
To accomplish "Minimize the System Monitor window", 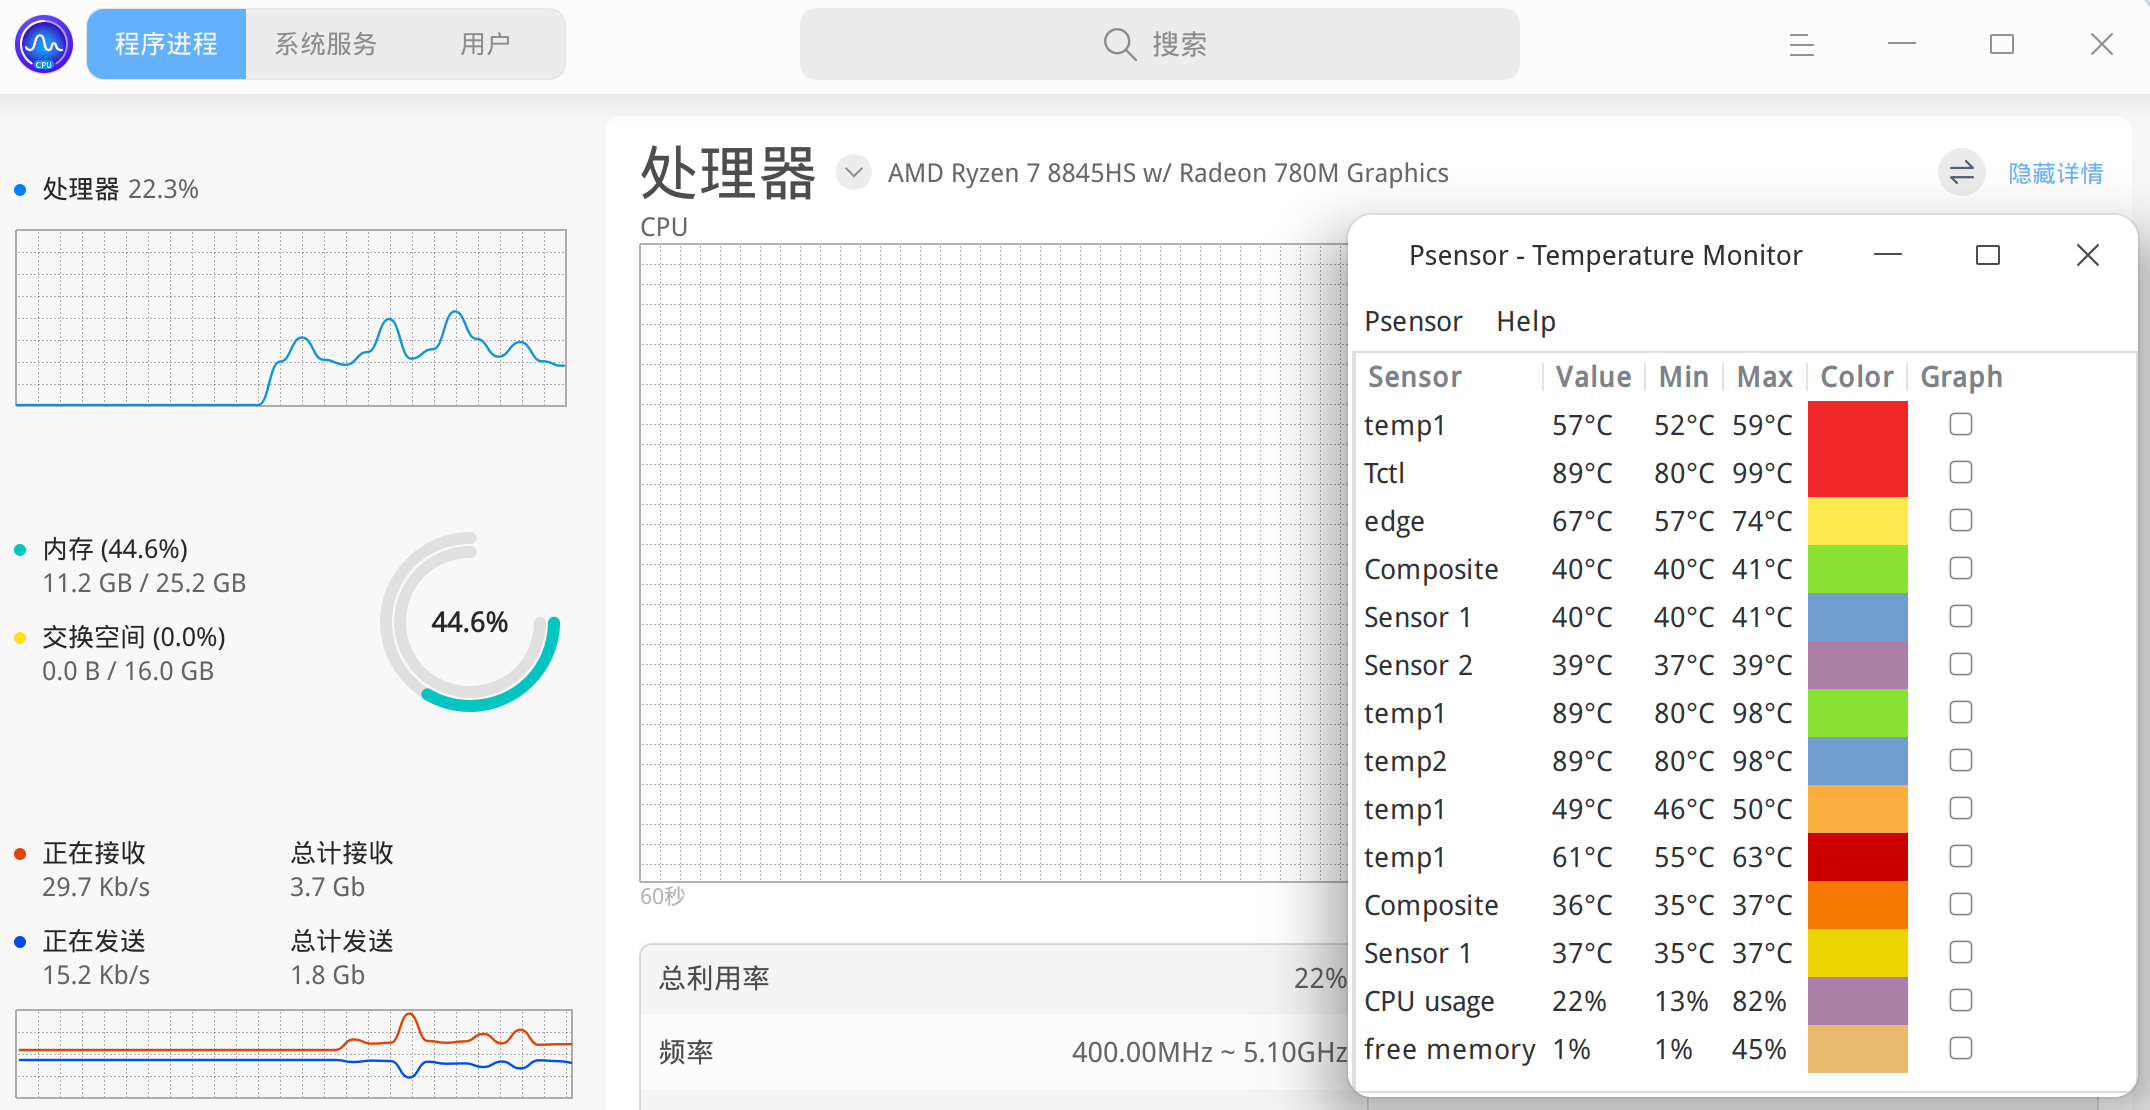I will [x=1902, y=44].
